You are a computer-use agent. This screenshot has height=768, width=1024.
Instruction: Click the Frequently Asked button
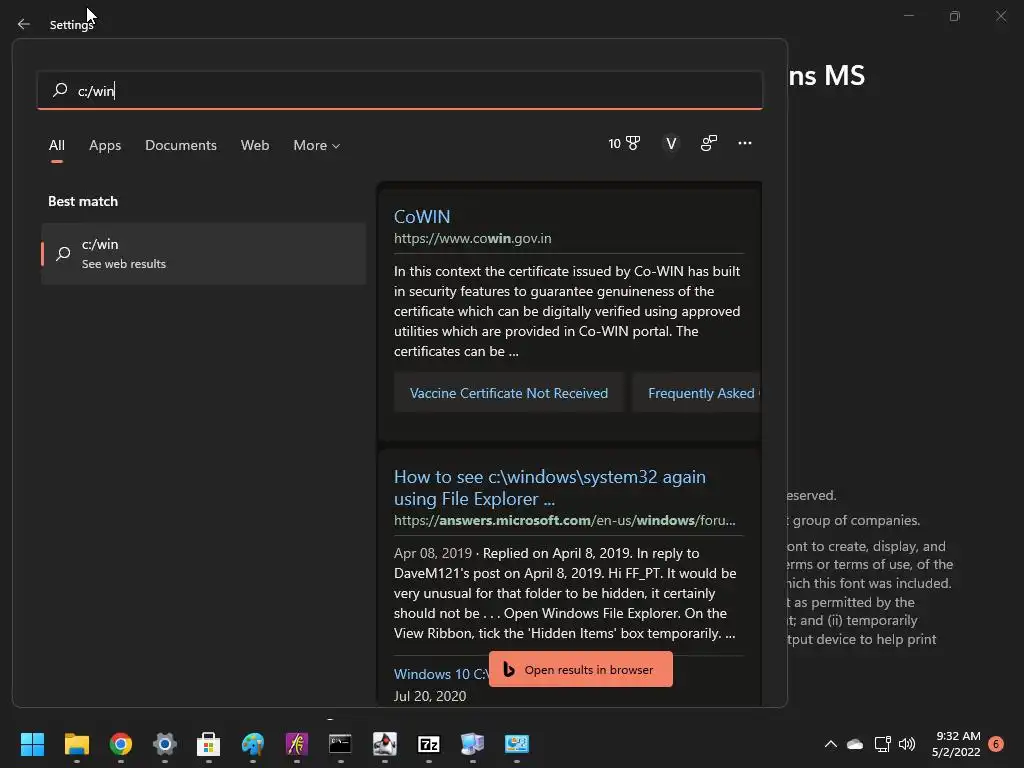pyautogui.click(x=696, y=393)
